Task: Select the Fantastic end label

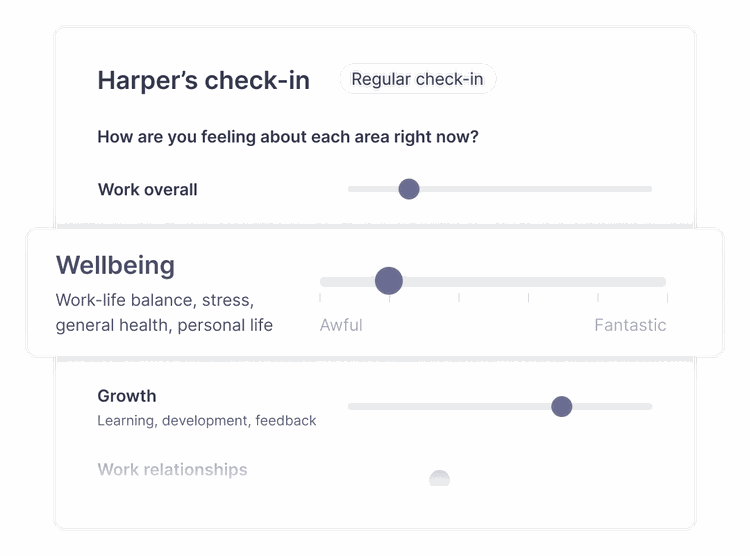Action: (629, 325)
